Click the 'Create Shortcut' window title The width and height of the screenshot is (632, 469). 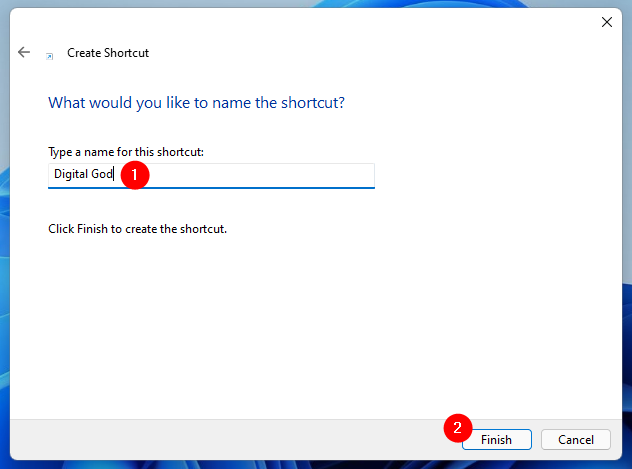pos(108,53)
